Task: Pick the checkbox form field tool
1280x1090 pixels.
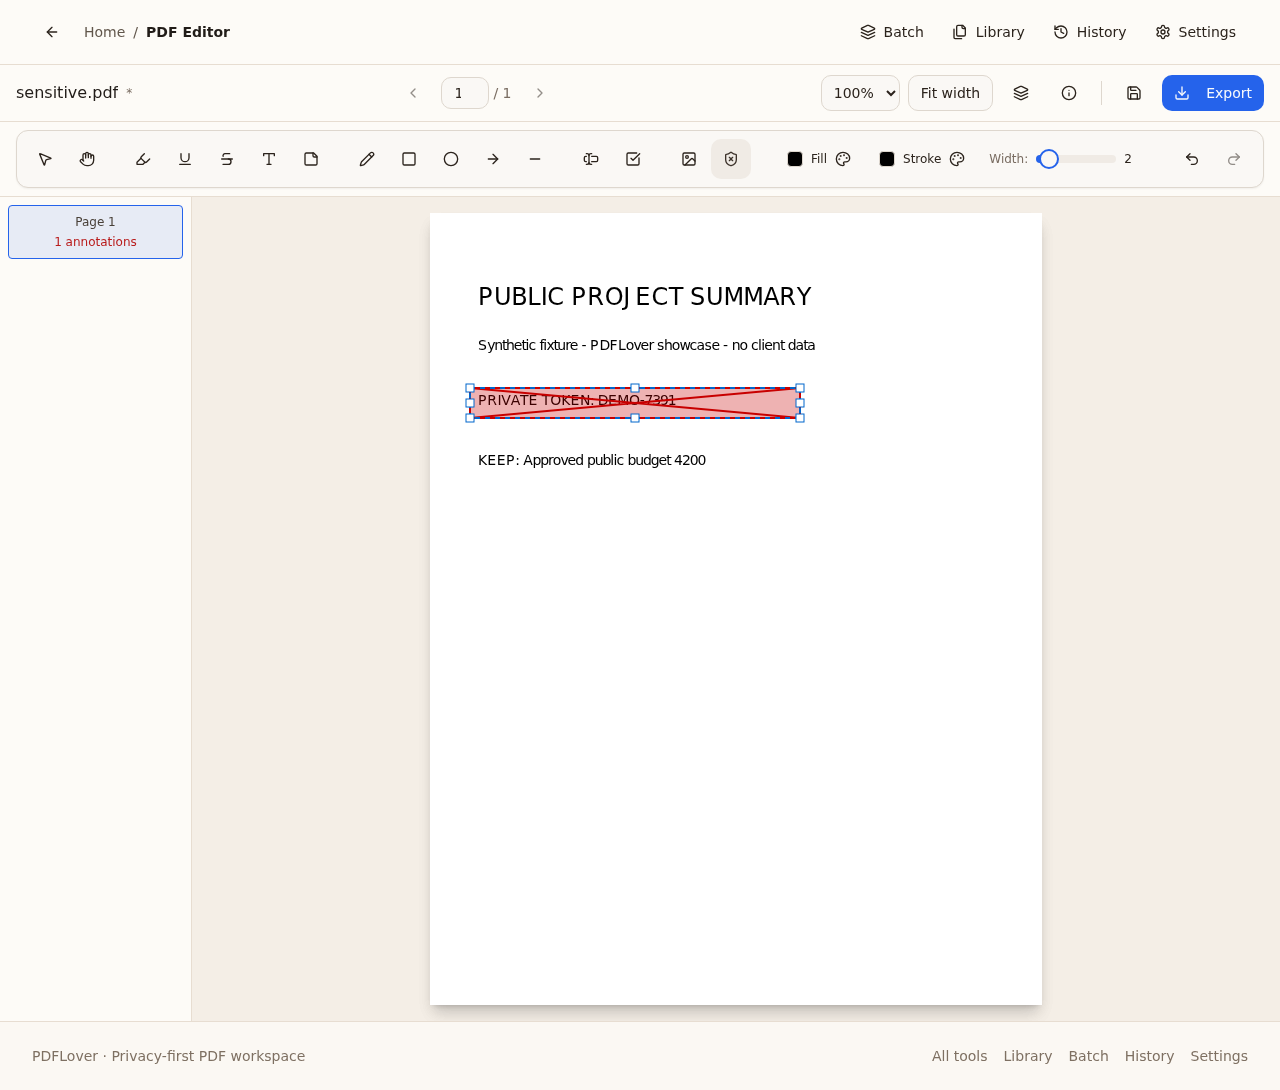Action: tap(633, 159)
